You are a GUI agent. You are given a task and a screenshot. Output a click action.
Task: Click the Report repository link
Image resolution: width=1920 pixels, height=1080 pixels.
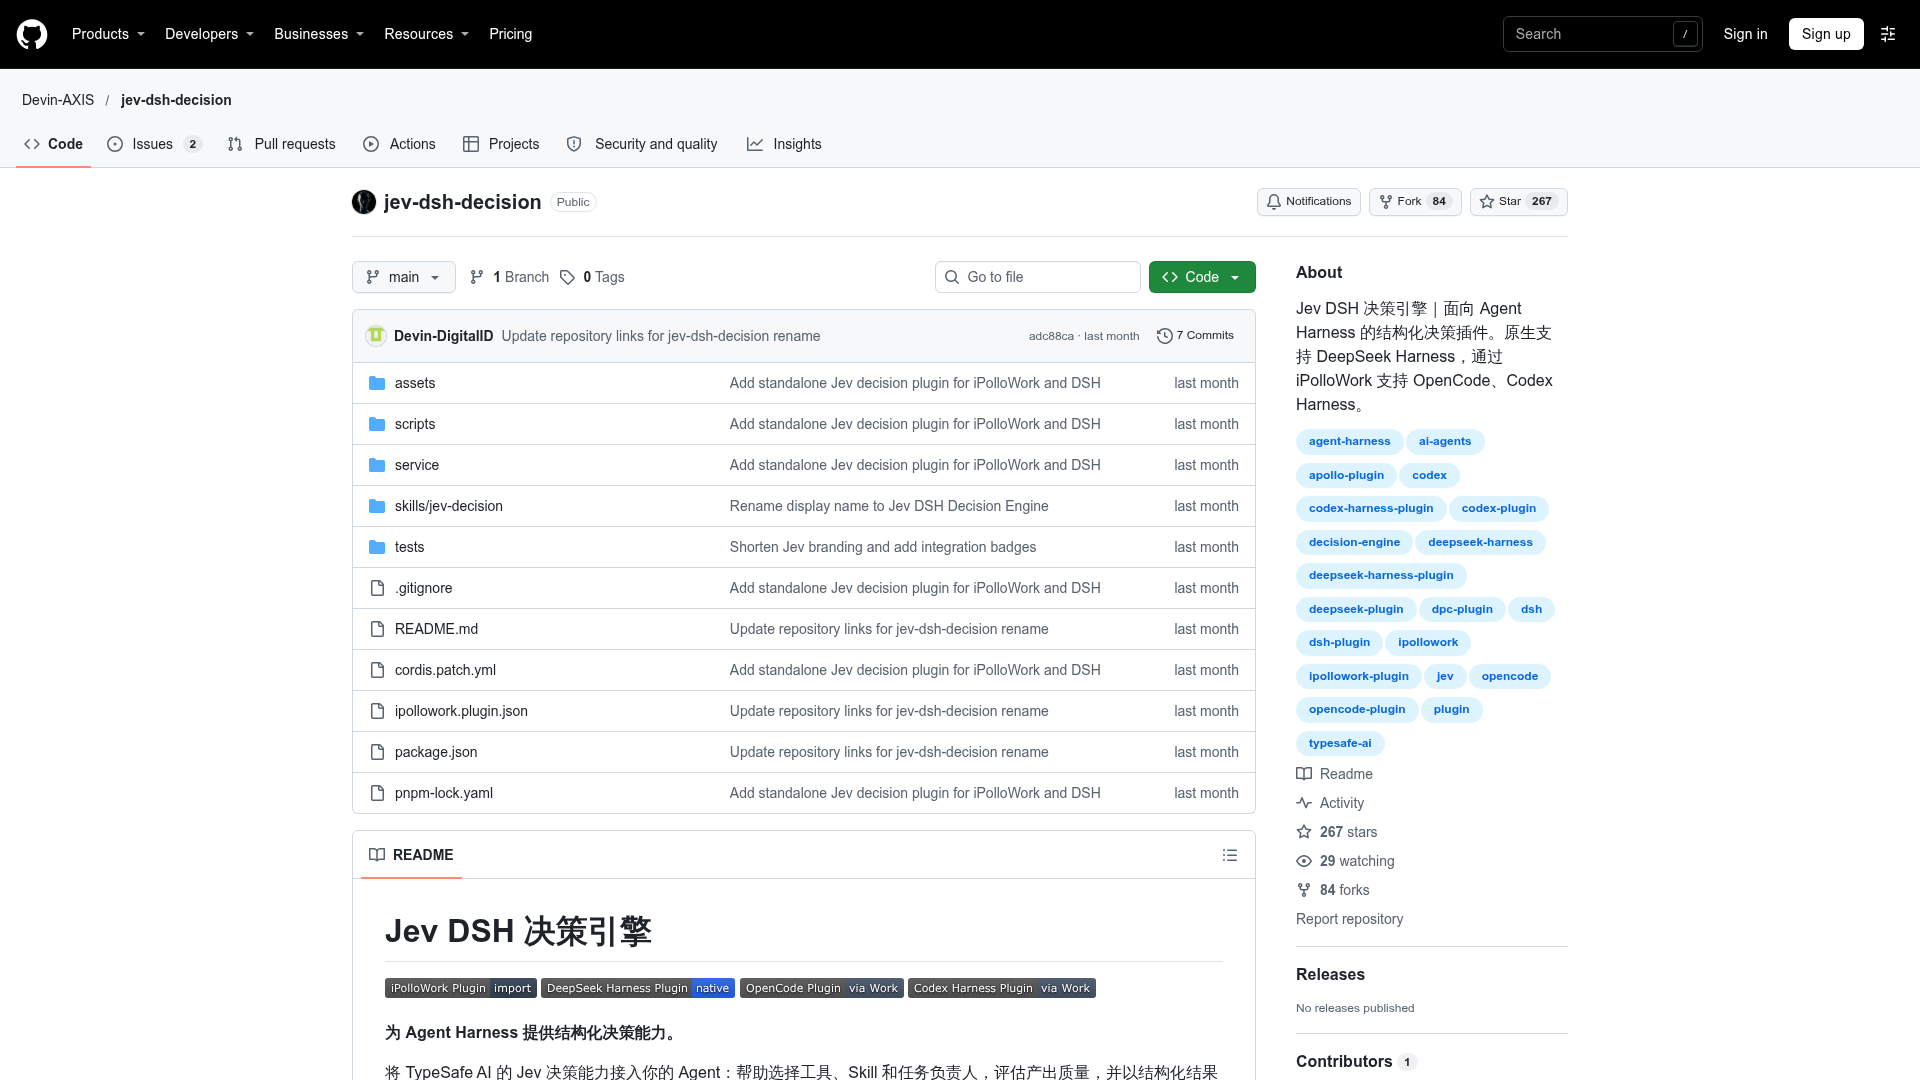[1349, 919]
